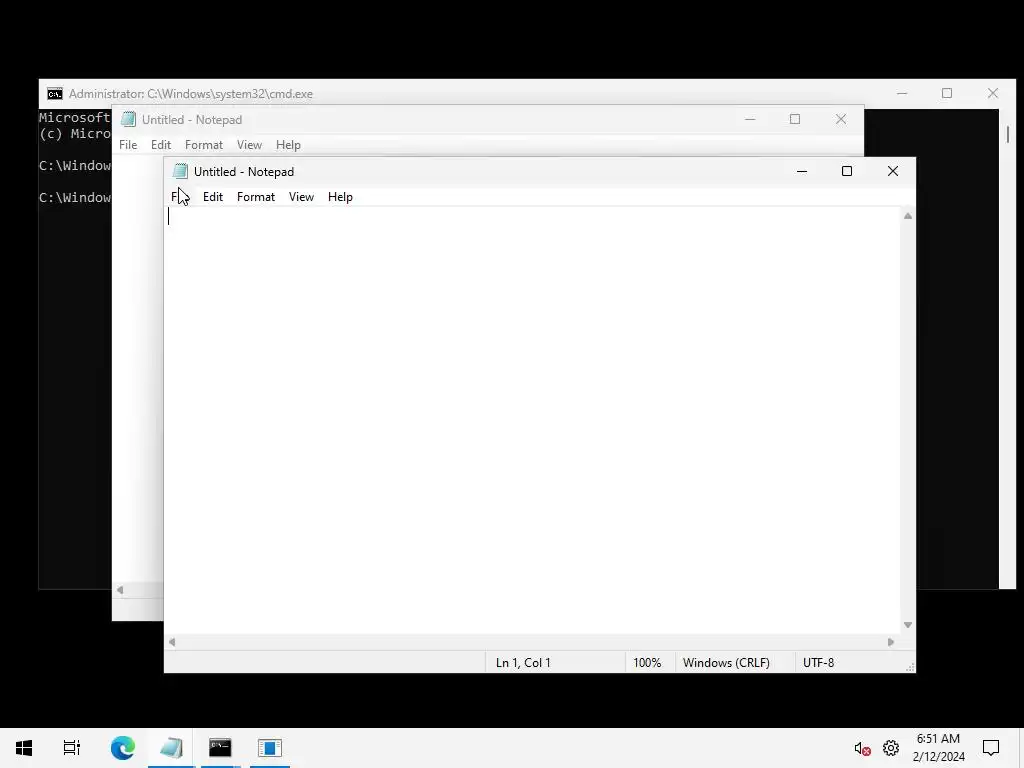This screenshot has width=1024, height=768.
Task: Click the front Notepad title bar icon
Action: pos(180,171)
